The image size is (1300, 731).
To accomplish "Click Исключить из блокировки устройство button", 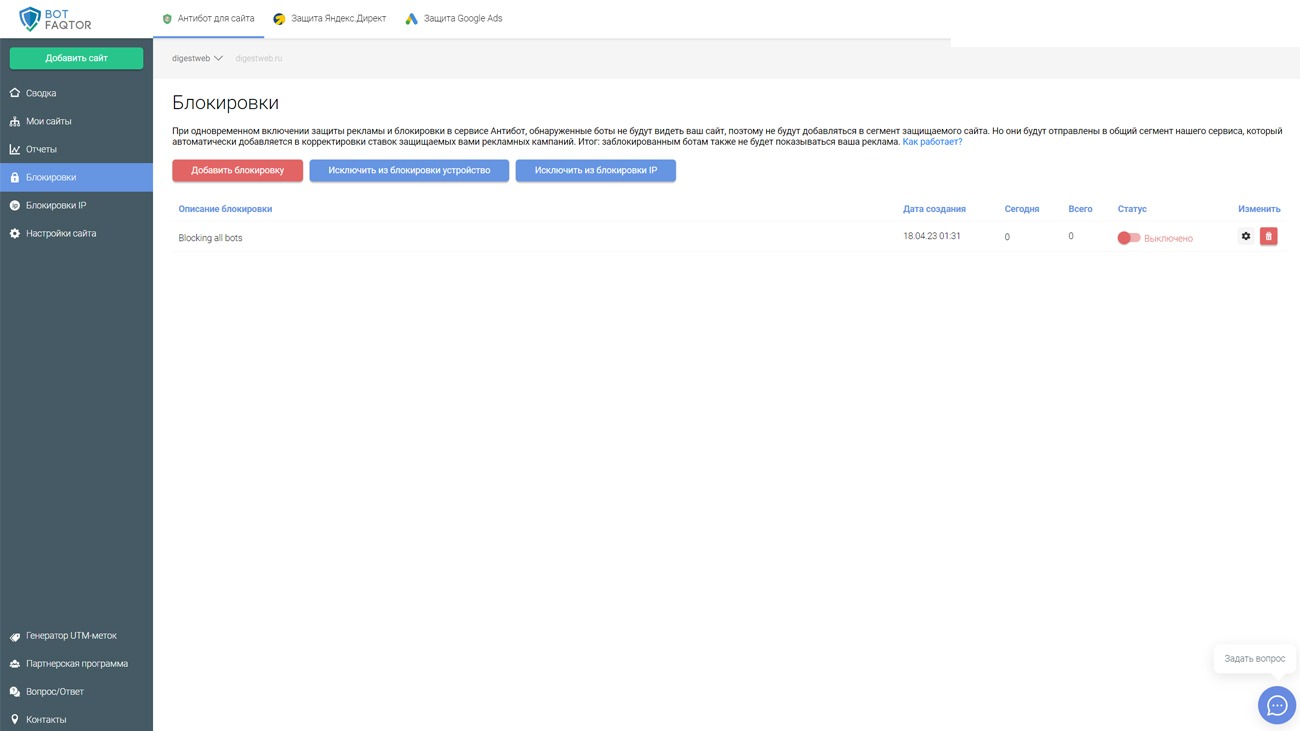I will pyautogui.click(x=409, y=170).
